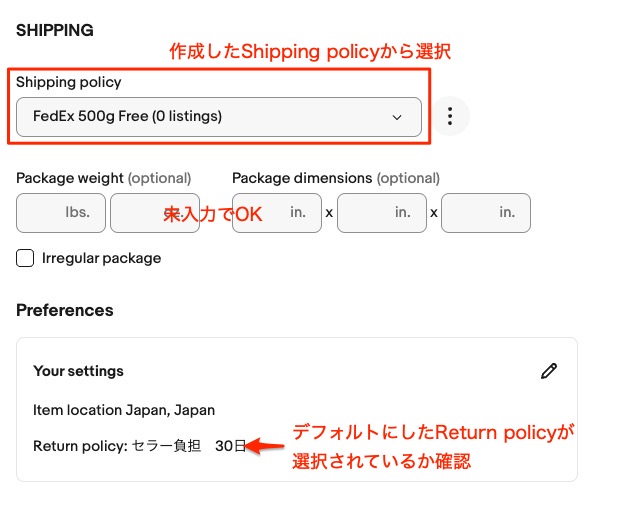
Task: Click the SHIPPING section heading
Action: click(55, 30)
